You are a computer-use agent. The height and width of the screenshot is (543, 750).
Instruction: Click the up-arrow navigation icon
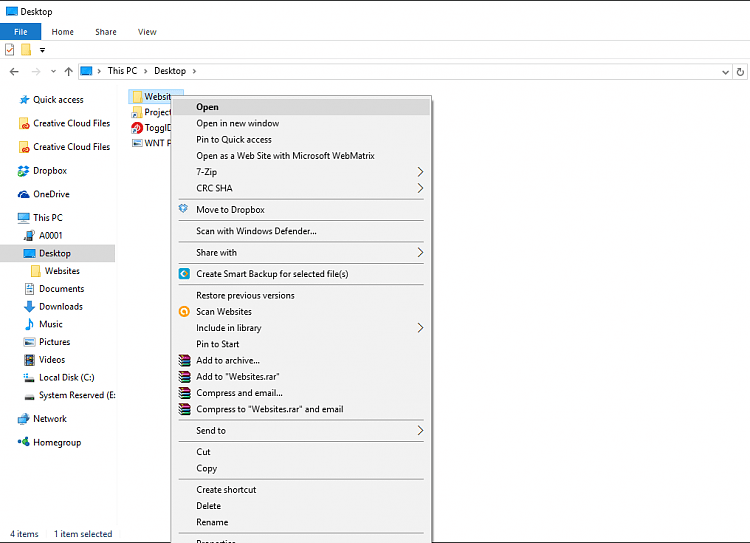(68, 71)
